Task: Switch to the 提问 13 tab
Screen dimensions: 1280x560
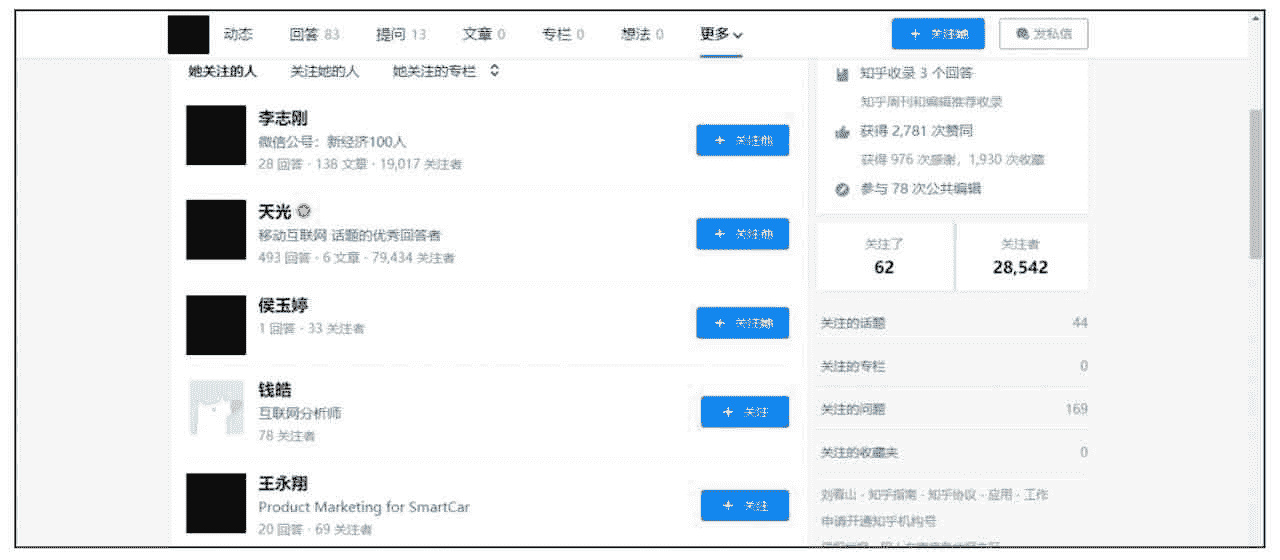Action: (x=400, y=34)
